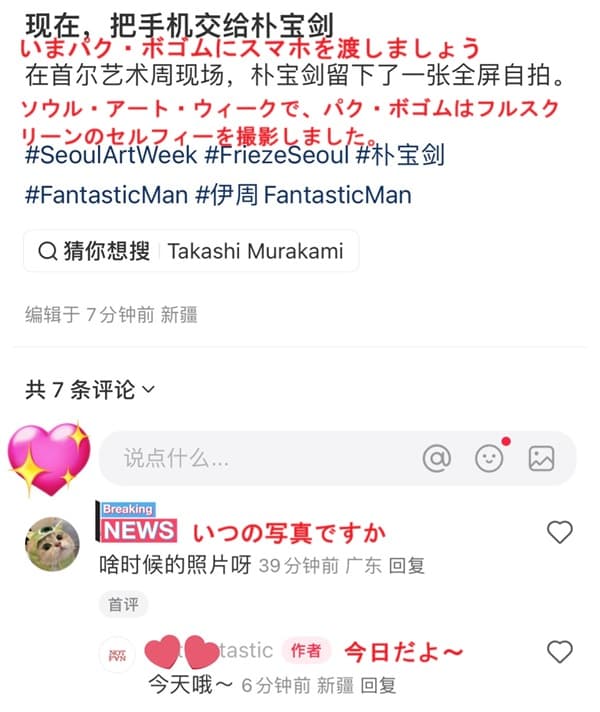This screenshot has height=712, width=600.
Task: Open the emoji picker smiley icon
Action: tap(489, 458)
